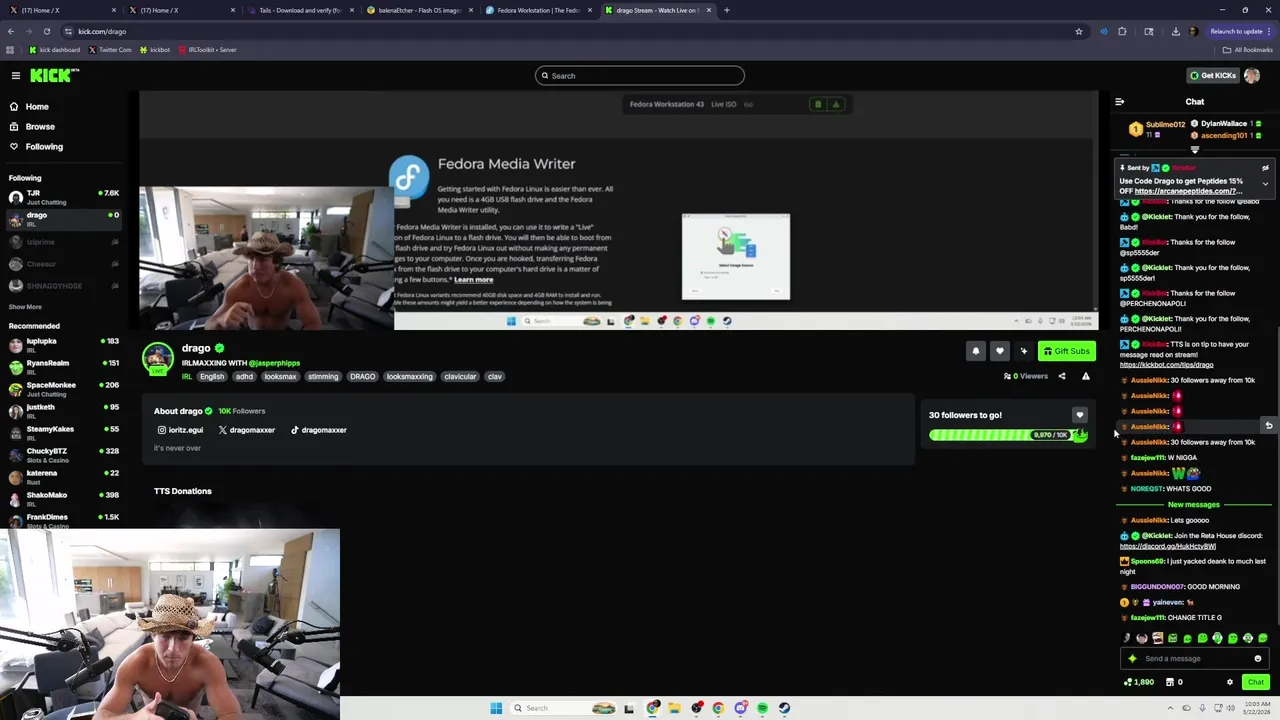Click the Gift Subs button
The width and height of the screenshot is (1280, 720).
coord(1066,351)
